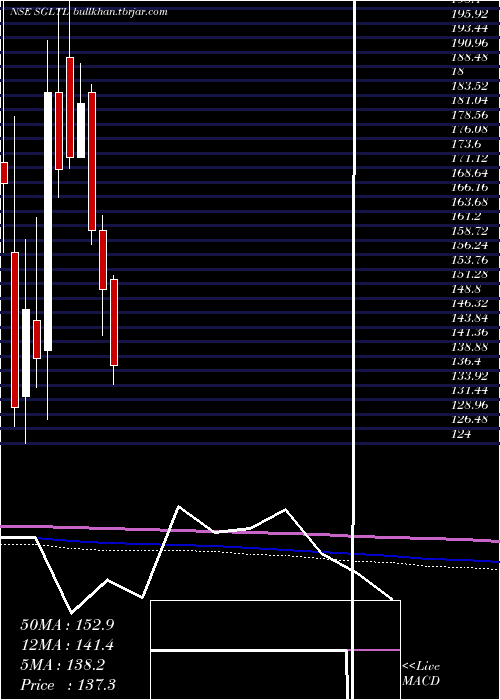Click the 151.28 price axis label
Image resolution: width=500 pixels, height=700 pixels.
(469, 274)
